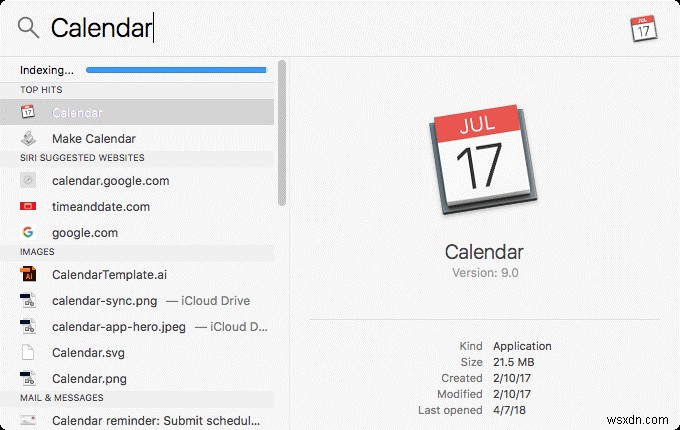
Task: Click the blue Indexing progress bar
Action: click(x=176, y=70)
